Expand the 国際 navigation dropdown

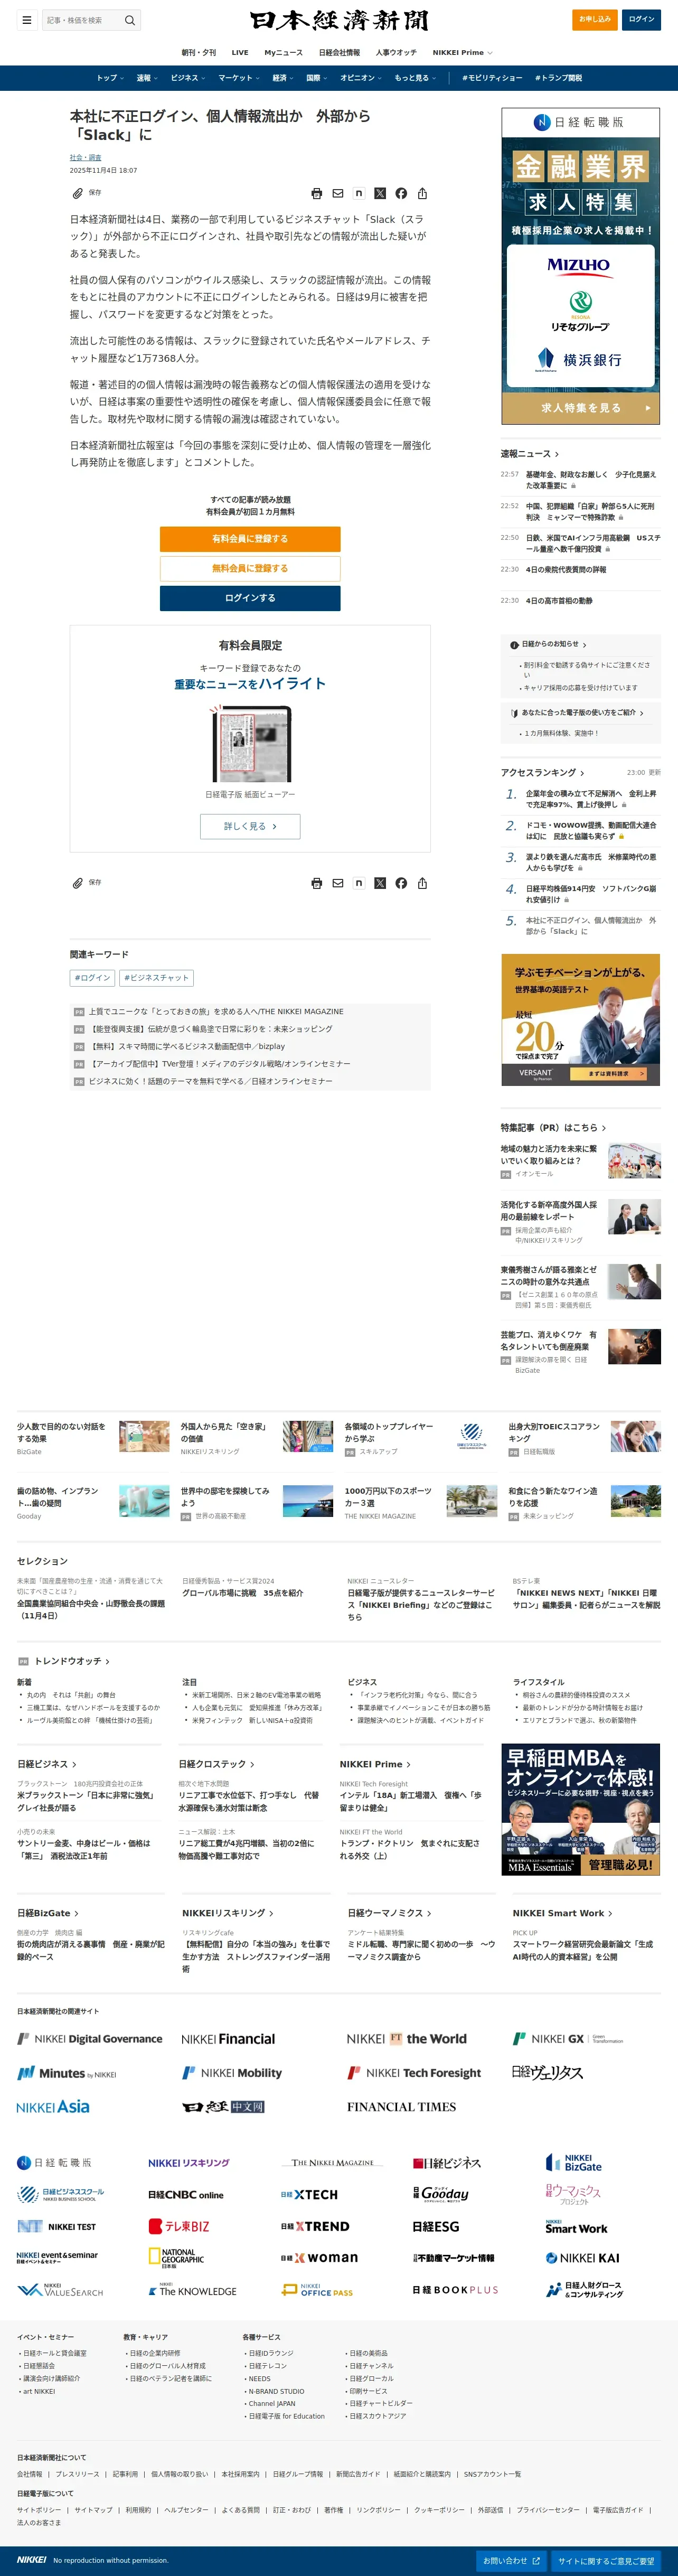click(316, 78)
